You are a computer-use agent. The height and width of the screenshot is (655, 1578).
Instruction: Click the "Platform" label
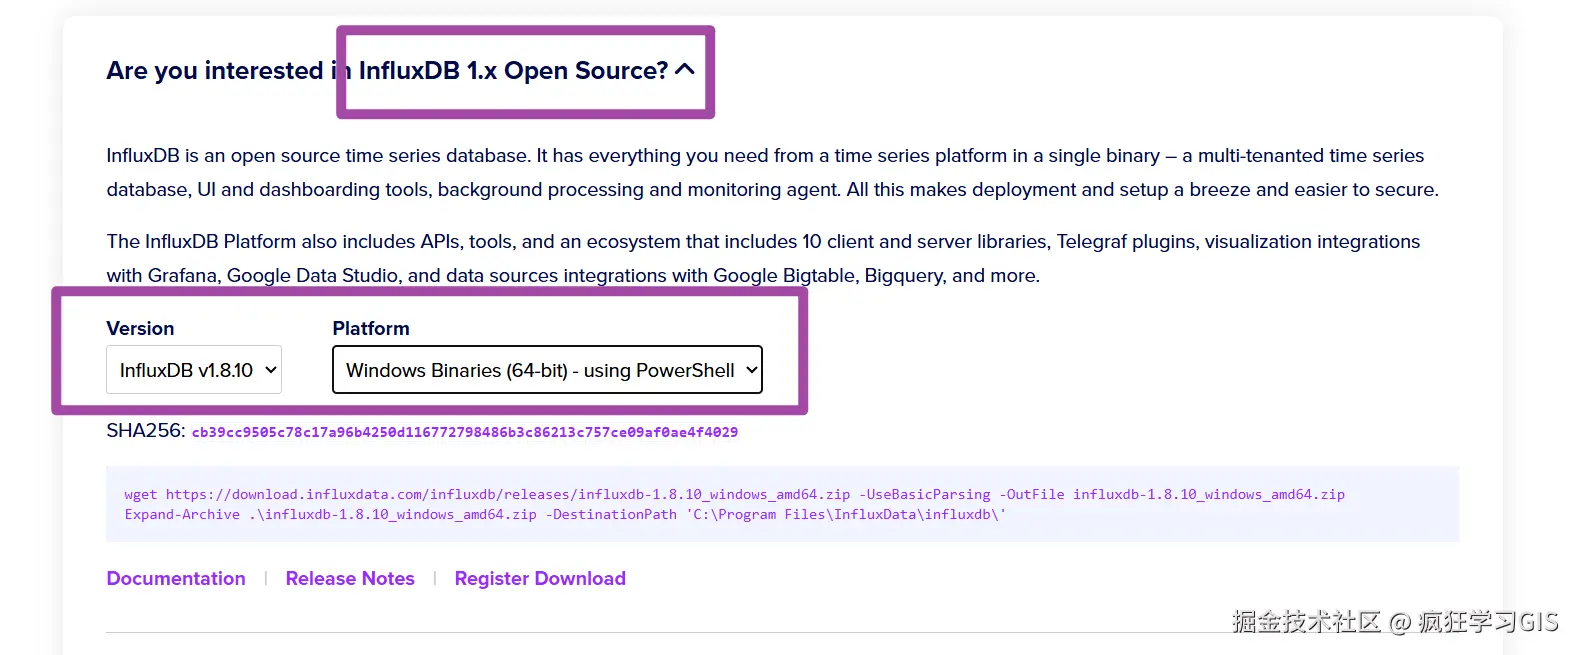(371, 328)
